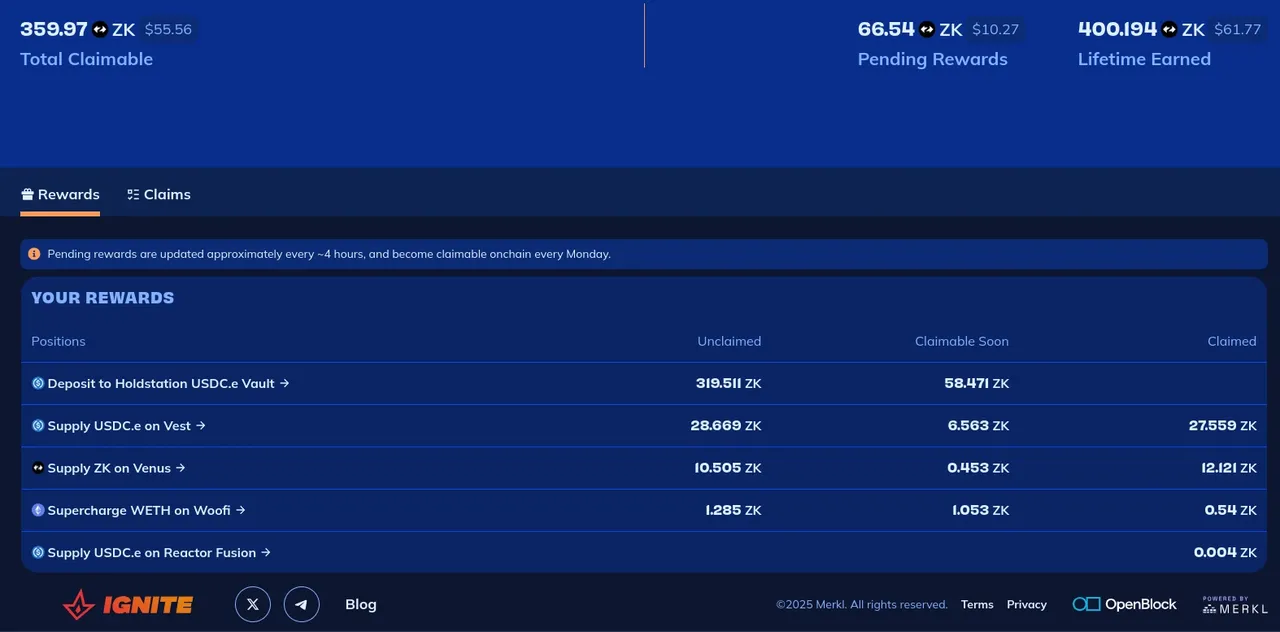Viewport: 1280px width, 632px height.
Task: Click WETH icon beside Woofi row
Action: pyautogui.click(x=38, y=510)
